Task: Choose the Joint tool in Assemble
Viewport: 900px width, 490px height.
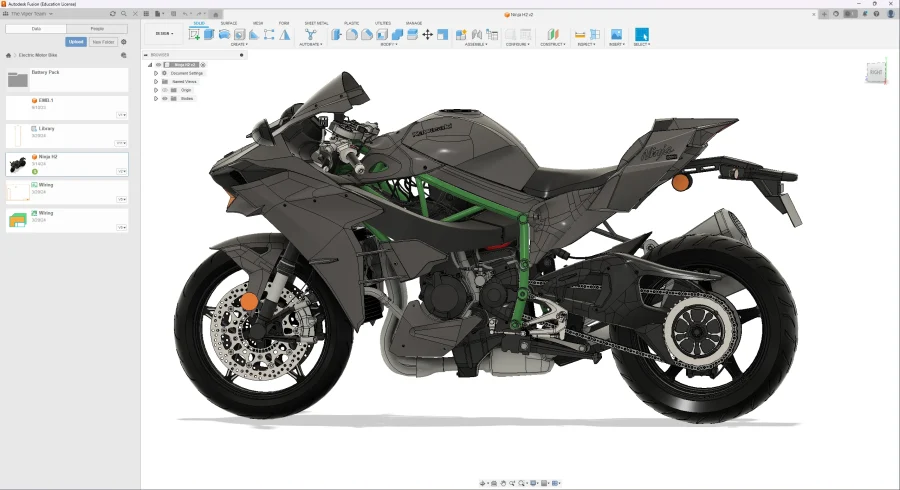Action: (x=476, y=35)
